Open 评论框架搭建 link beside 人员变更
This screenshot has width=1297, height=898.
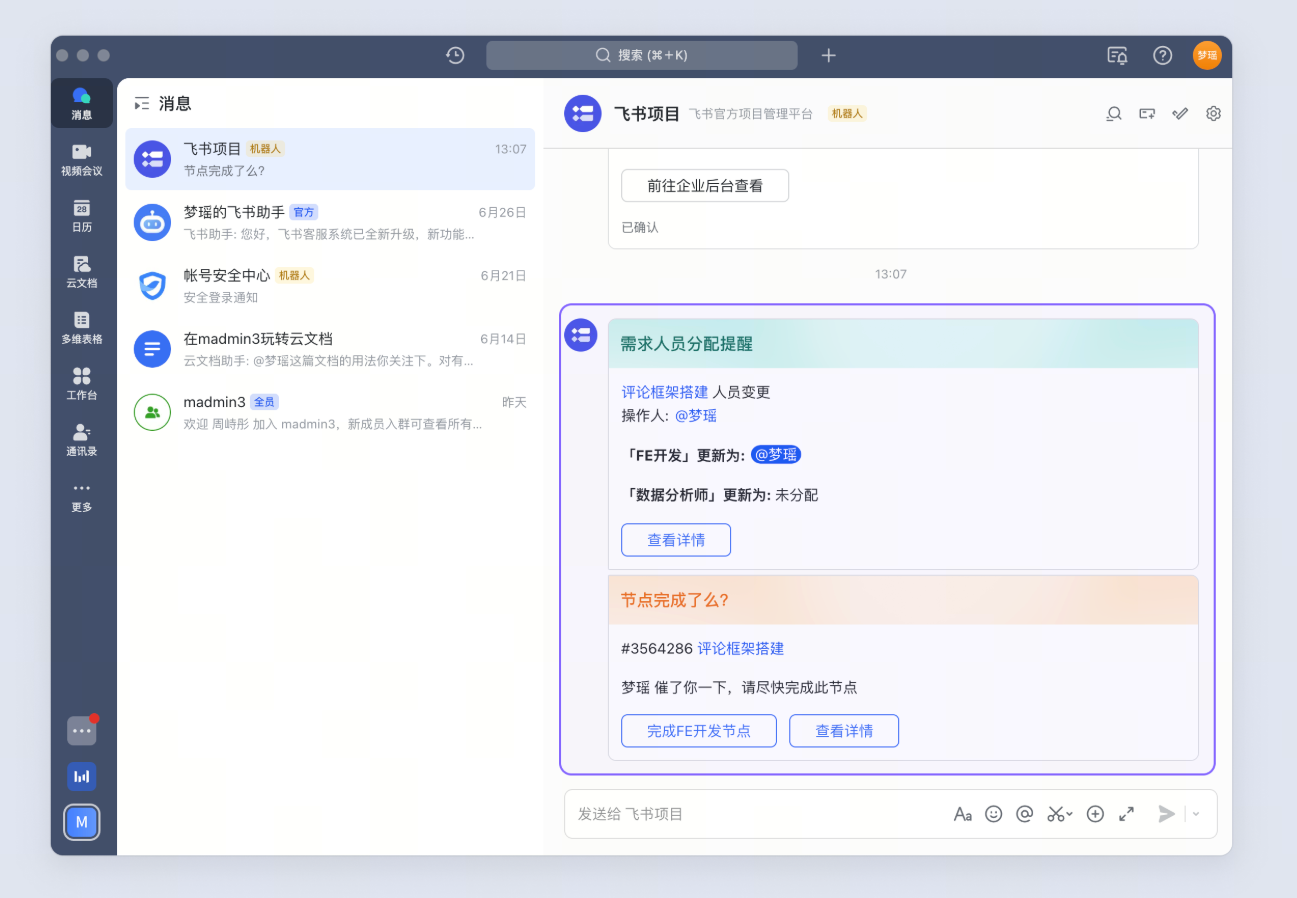(665, 392)
